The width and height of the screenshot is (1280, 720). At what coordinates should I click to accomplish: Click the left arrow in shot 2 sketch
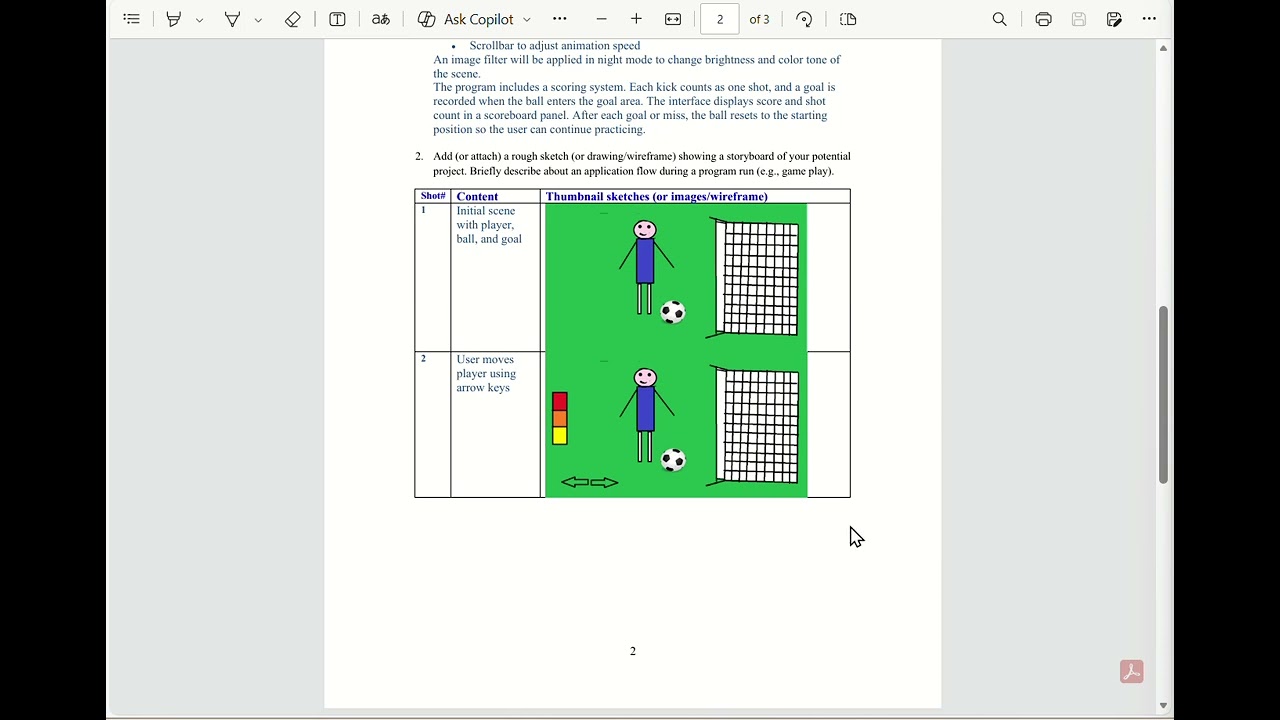pyautogui.click(x=575, y=482)
